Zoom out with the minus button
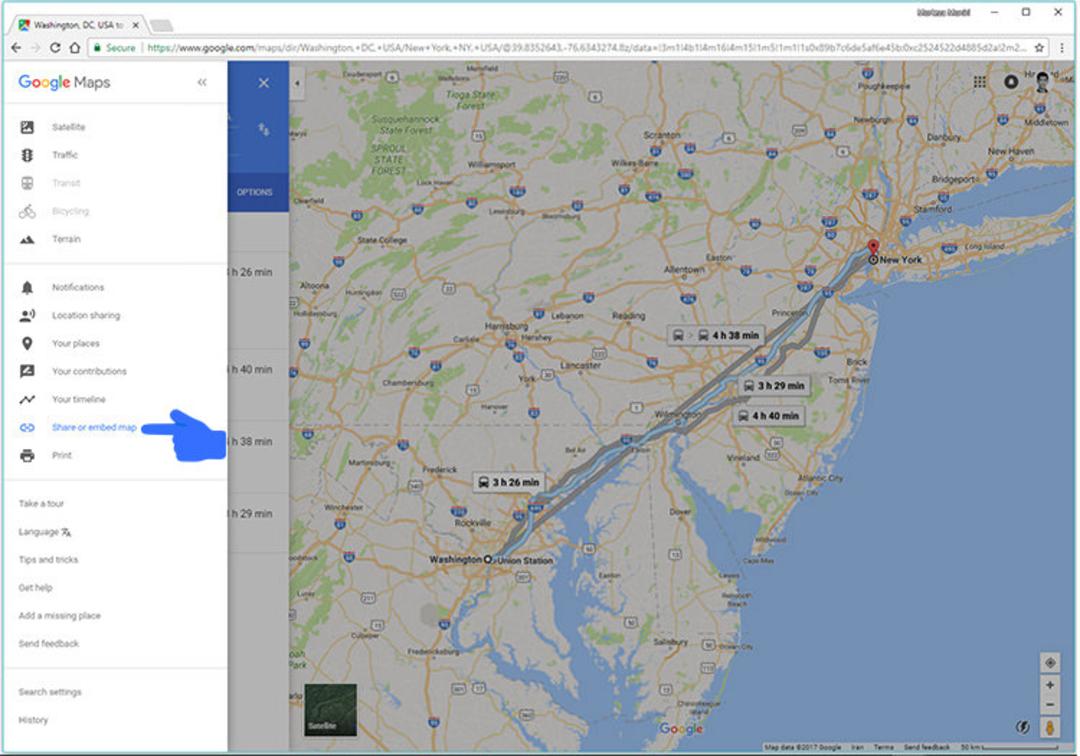 point(1050,704)
